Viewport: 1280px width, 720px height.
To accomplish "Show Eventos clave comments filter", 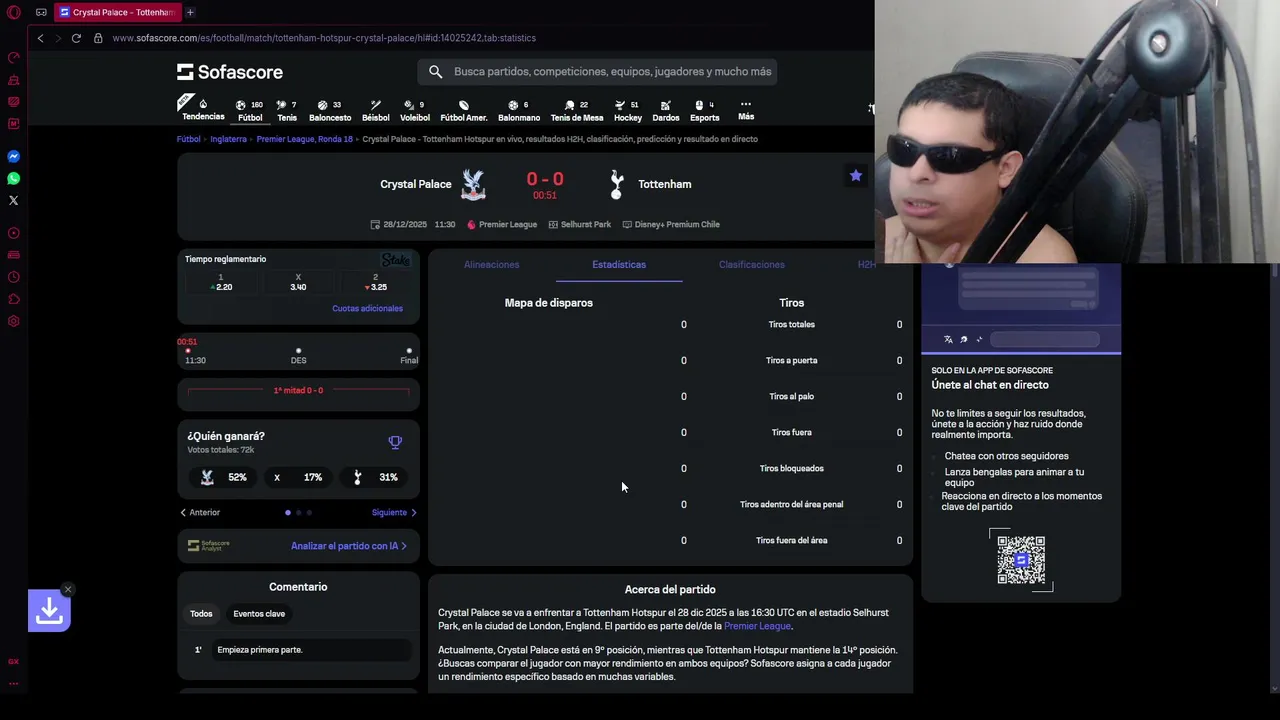I will coord(259,614).
